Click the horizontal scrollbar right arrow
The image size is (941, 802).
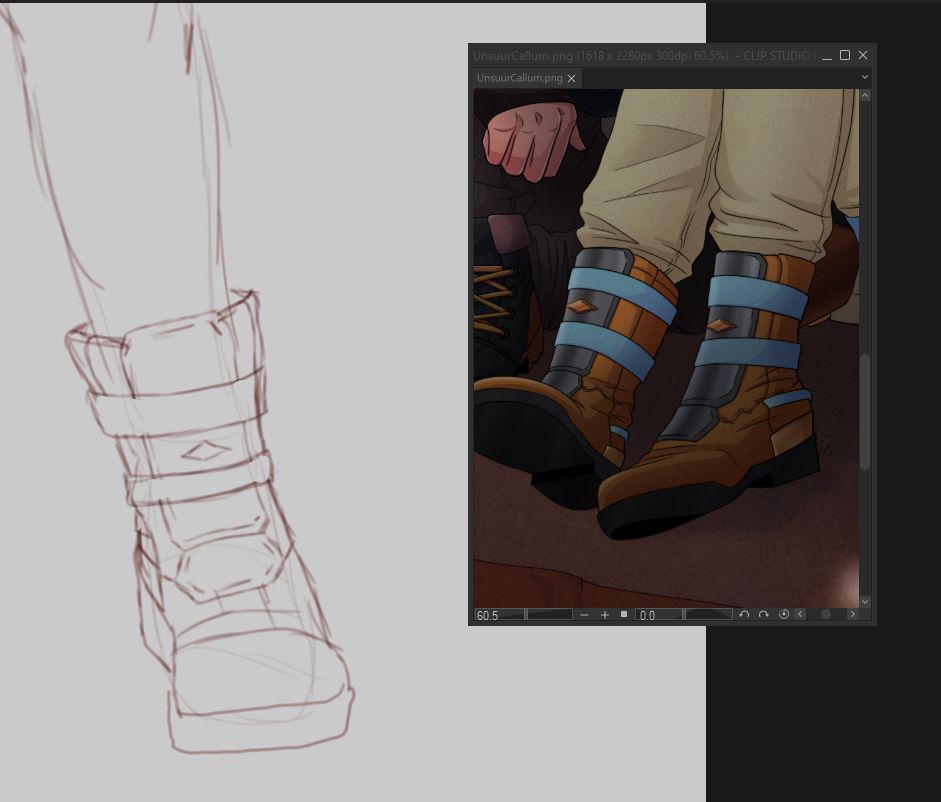852,614
